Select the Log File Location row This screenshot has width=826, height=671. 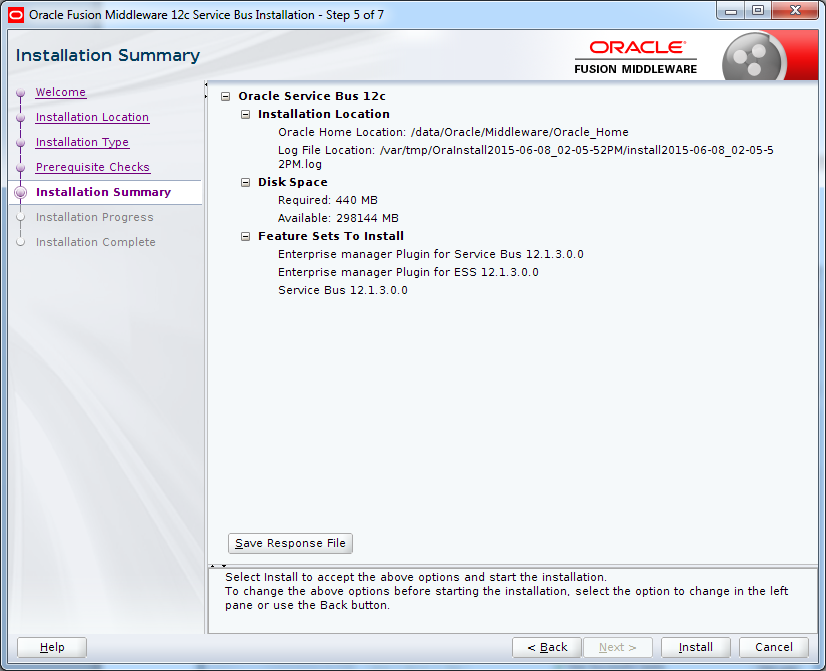click(526, 157)
